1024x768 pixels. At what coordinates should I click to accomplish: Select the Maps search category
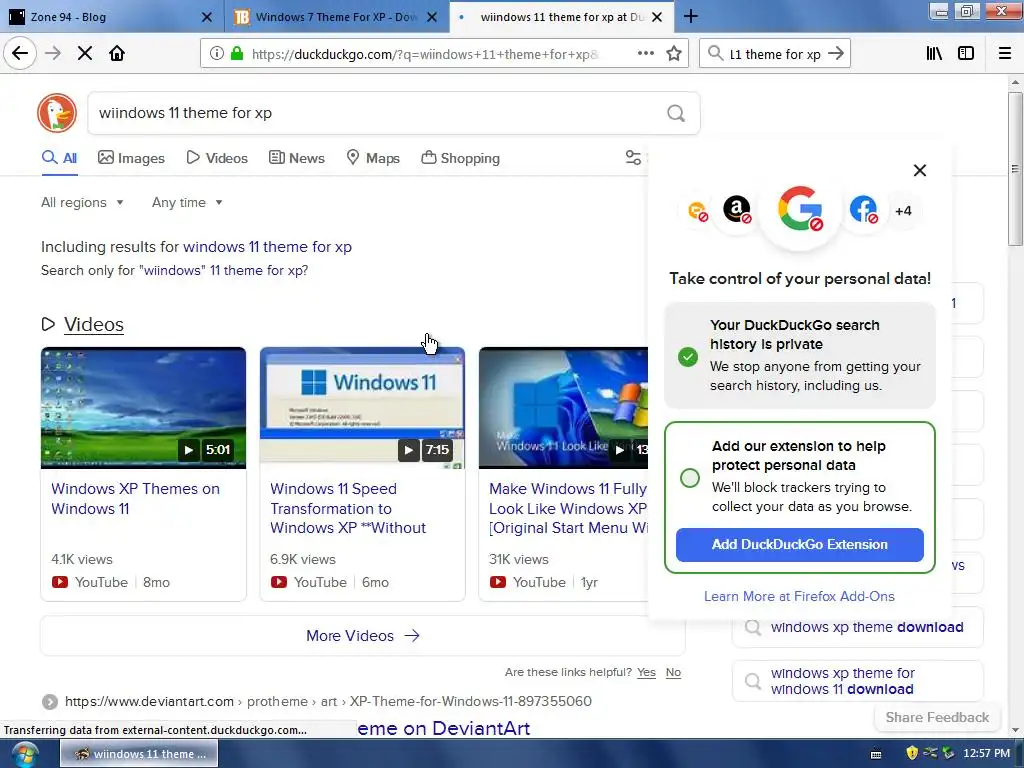pos(373,158)
